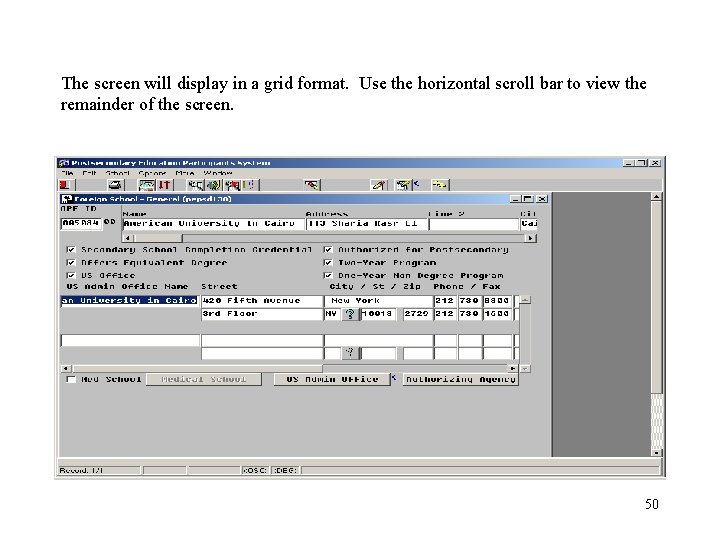Image resolution: width=720 pixels, height=540 pixels.
Task: Click the red exit door toolbar icon
Action: click(x=65, y=185)
